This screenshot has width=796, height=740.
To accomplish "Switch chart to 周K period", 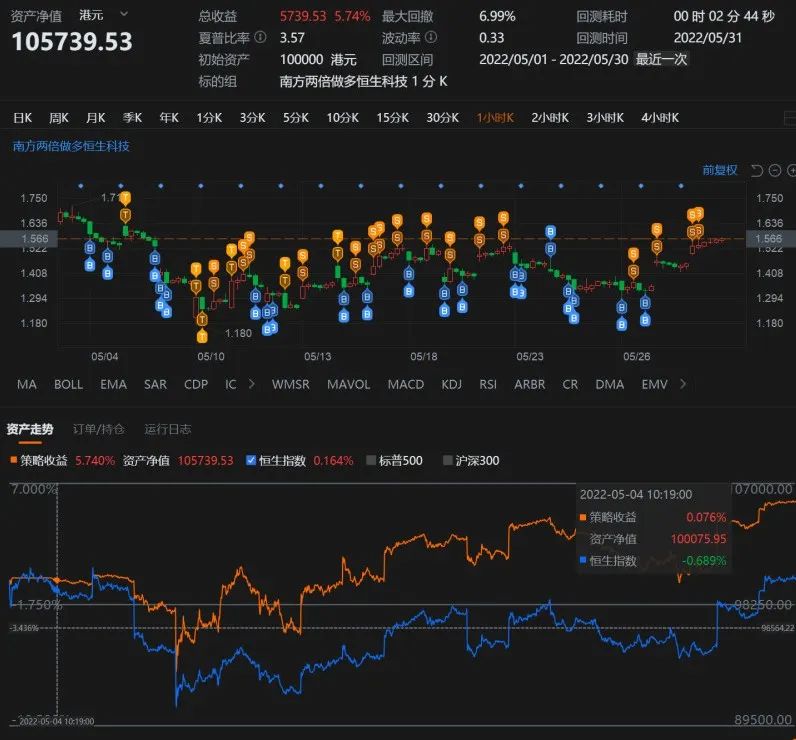I will click(x=59, y=118).
